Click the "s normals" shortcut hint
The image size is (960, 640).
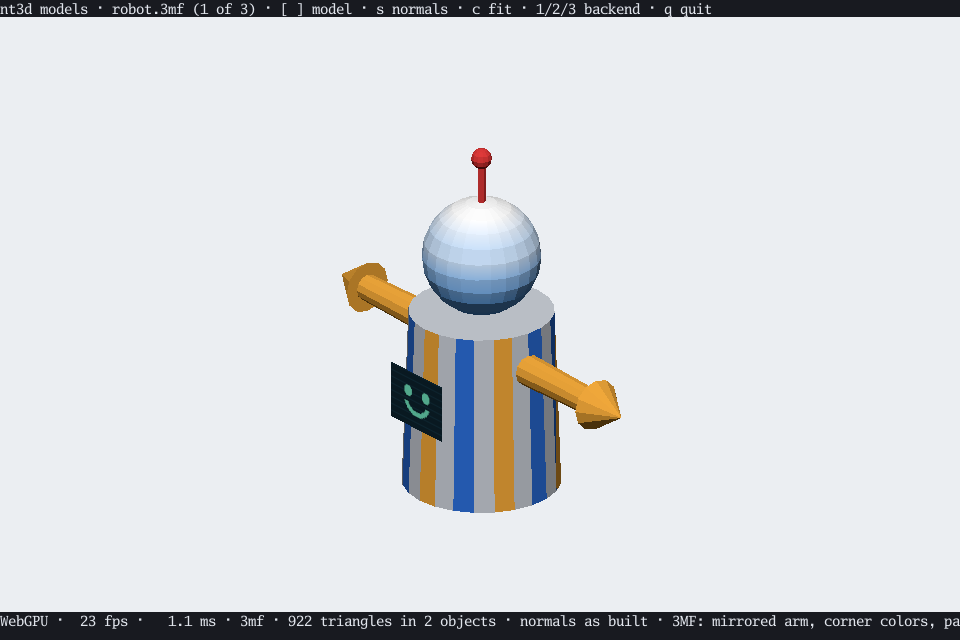tap(412, 9)
